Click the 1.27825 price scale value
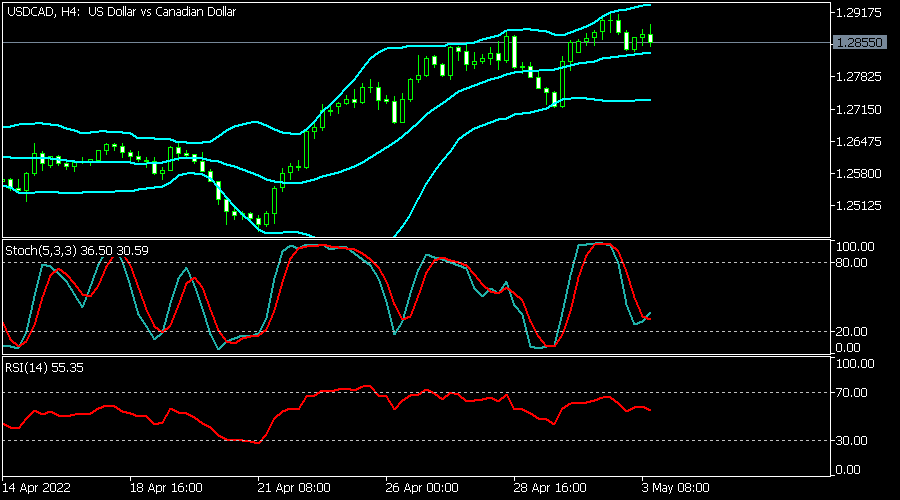The height and width of the screenshot is (500, 900). tap(859, 76)
